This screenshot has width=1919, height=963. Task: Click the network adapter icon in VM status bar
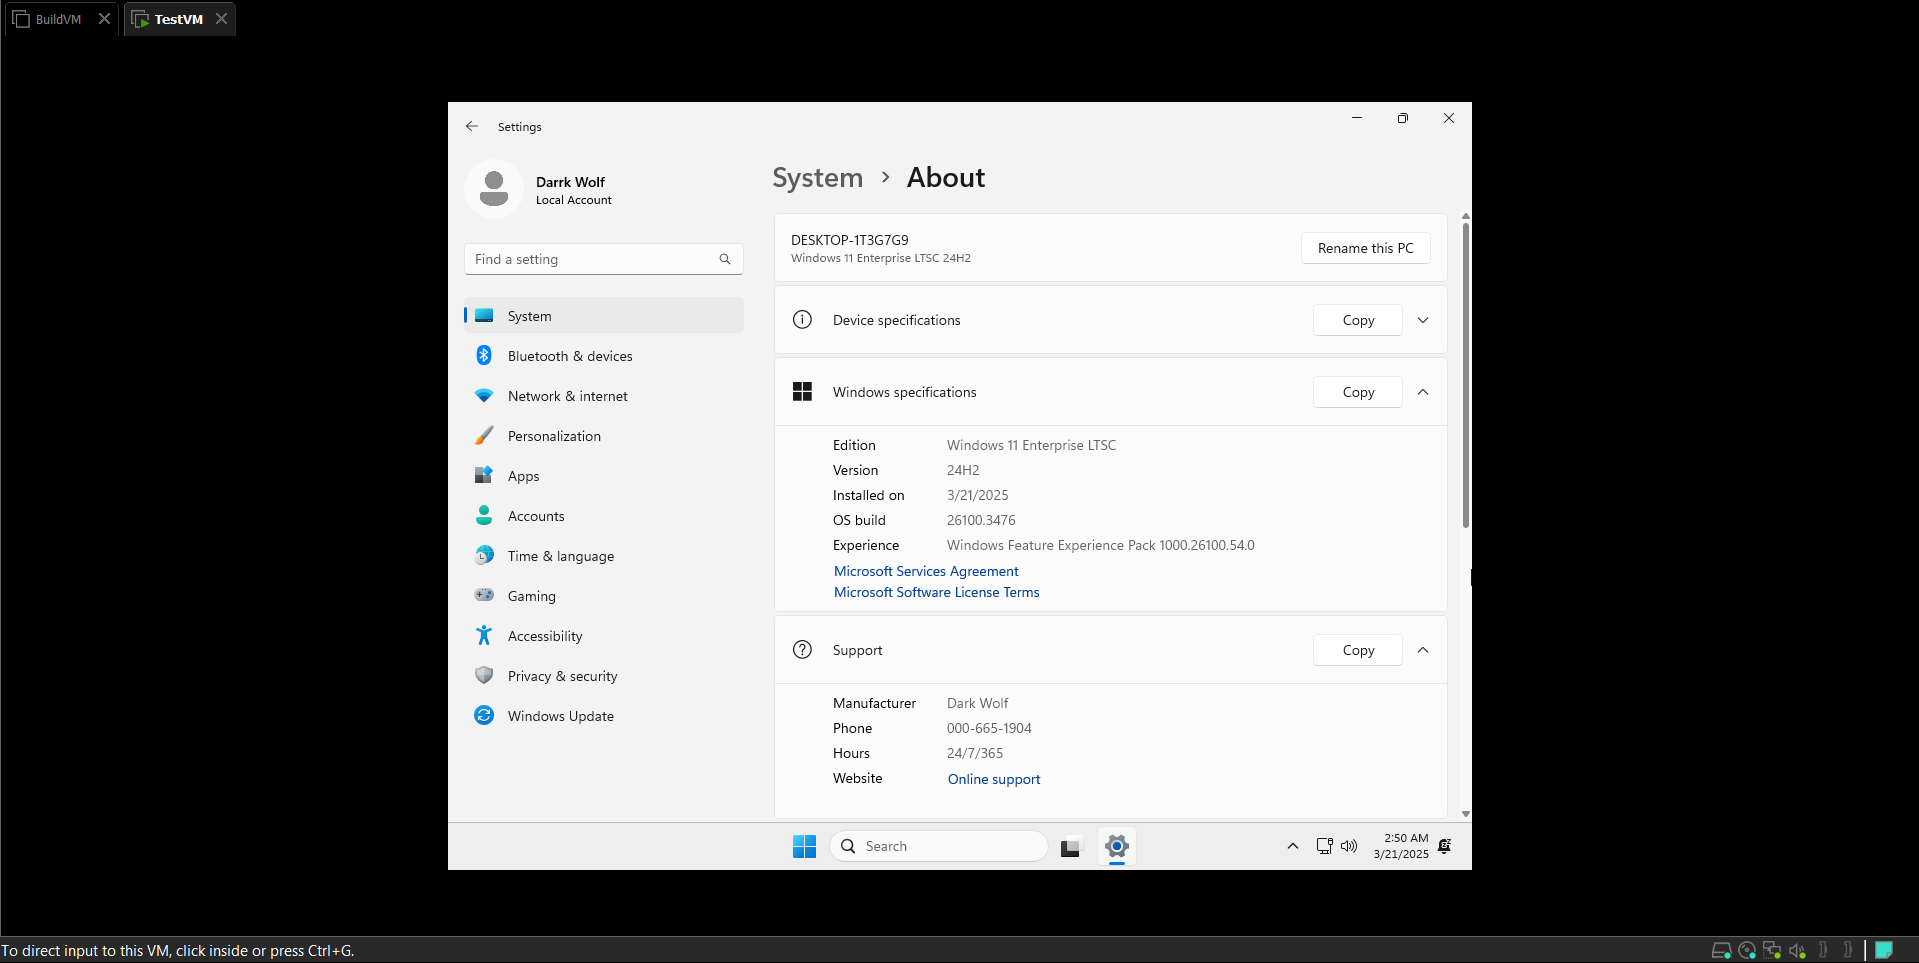coord(1772,950)
